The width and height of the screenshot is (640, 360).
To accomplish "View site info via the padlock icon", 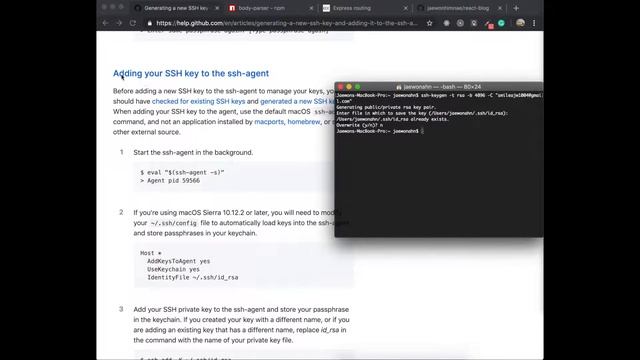I will (x=149, y=23).
